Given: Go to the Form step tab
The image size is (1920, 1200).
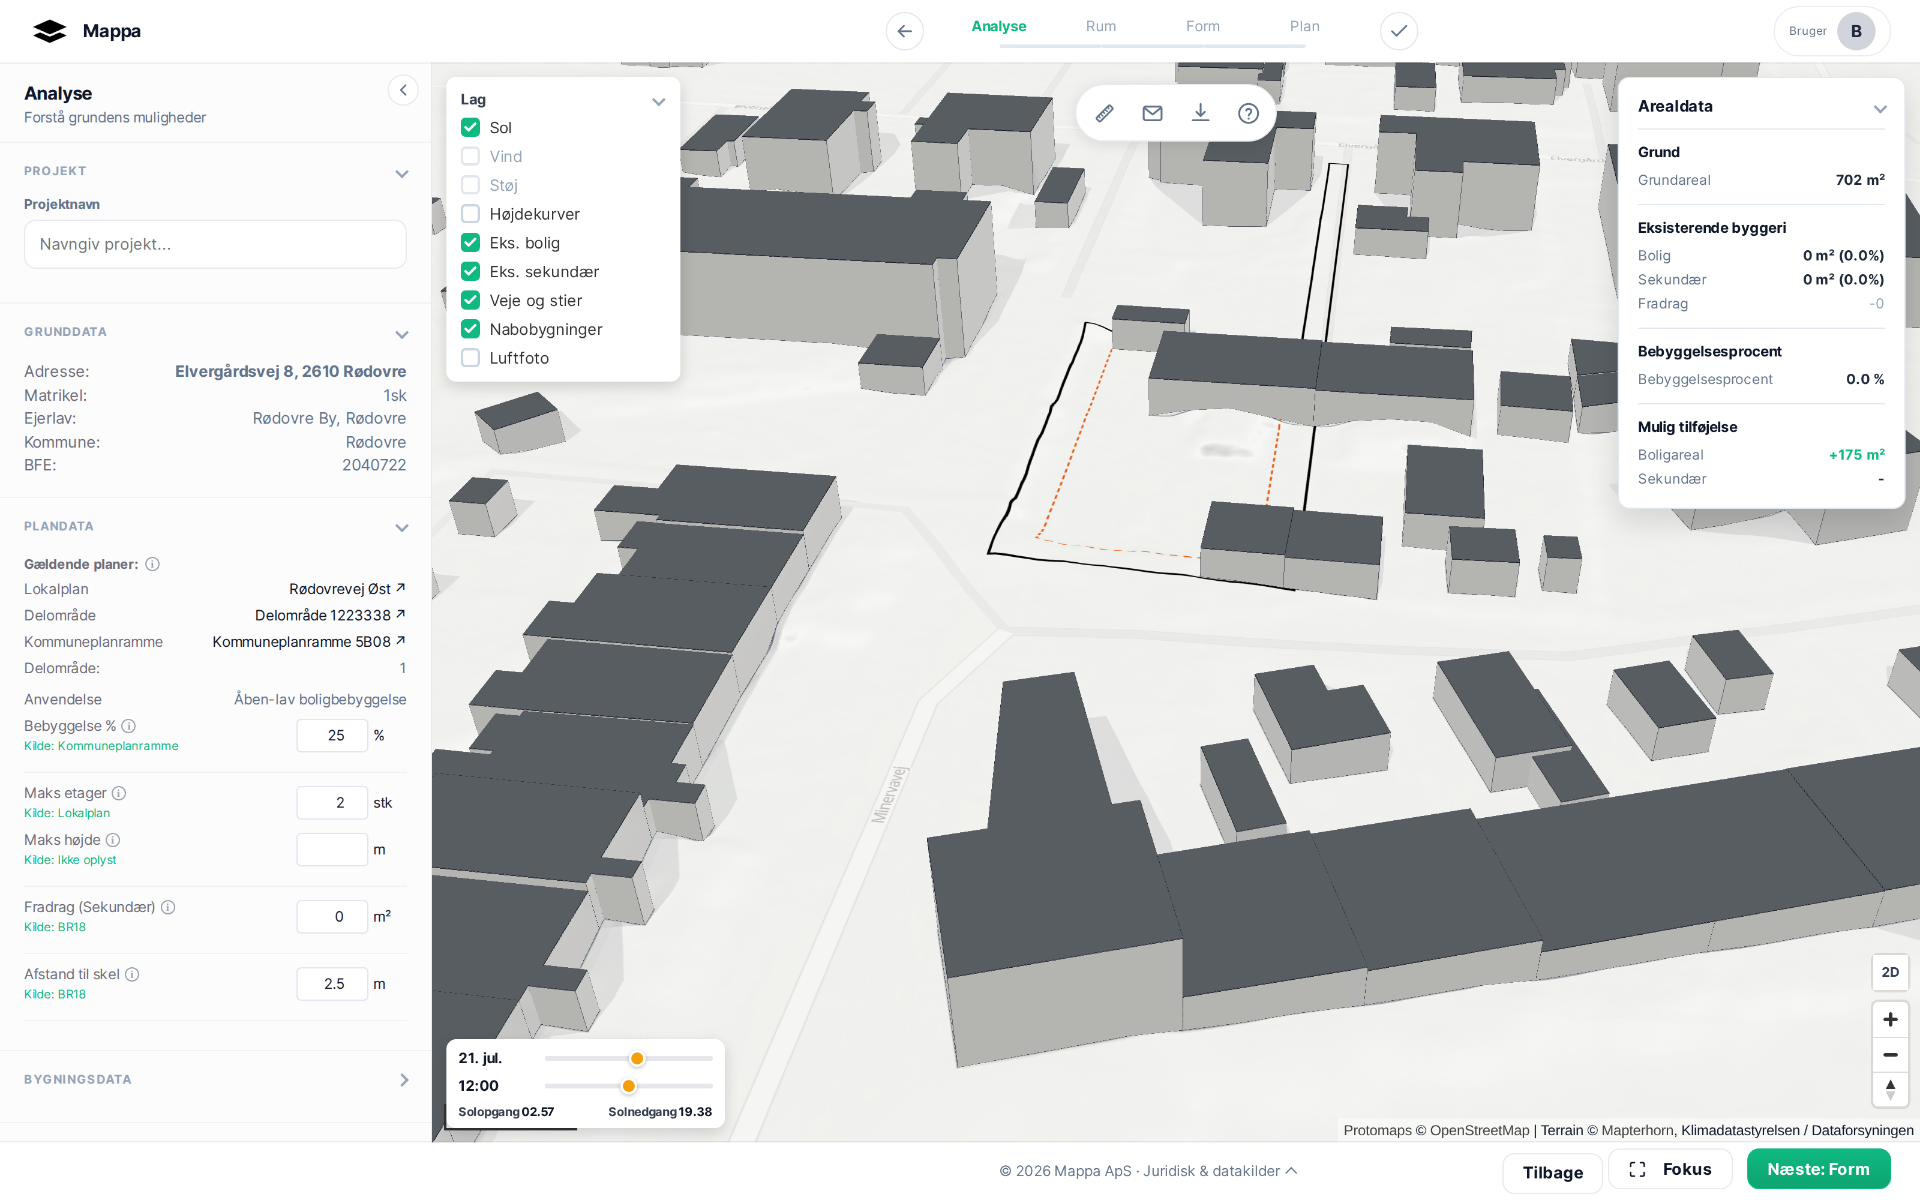Looking at the screenshot, I should pyautogui.click(x=1203, y=27).
